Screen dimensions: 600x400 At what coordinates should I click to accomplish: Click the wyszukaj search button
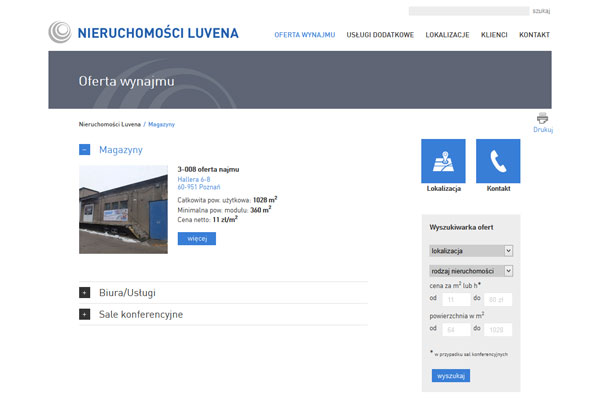click(451, 376)
